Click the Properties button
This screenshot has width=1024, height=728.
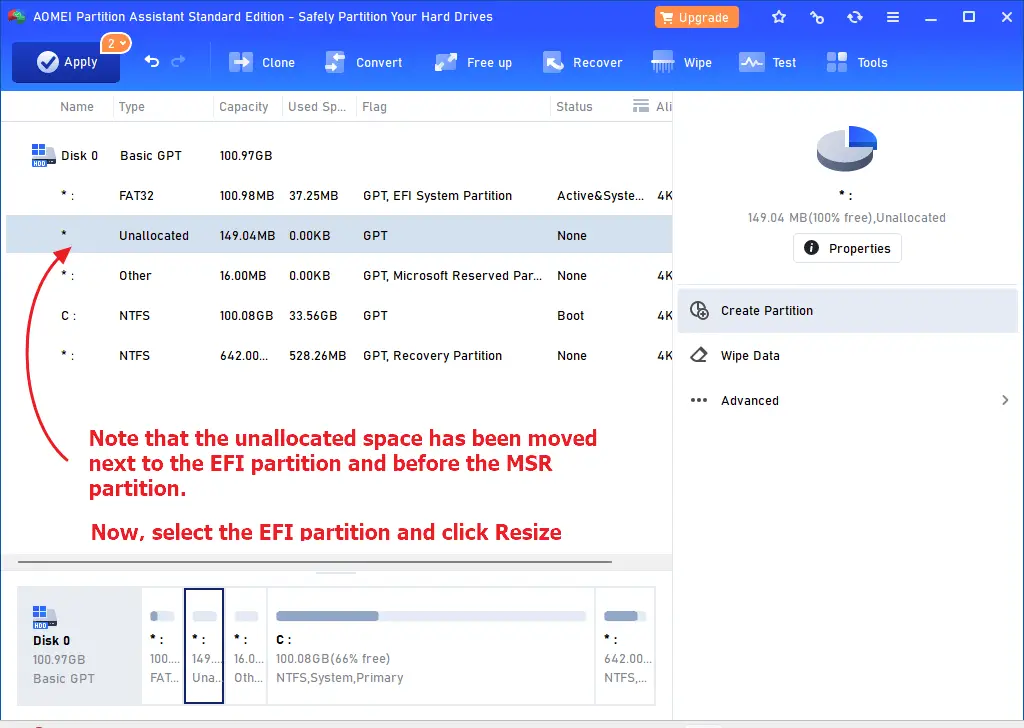847,248
